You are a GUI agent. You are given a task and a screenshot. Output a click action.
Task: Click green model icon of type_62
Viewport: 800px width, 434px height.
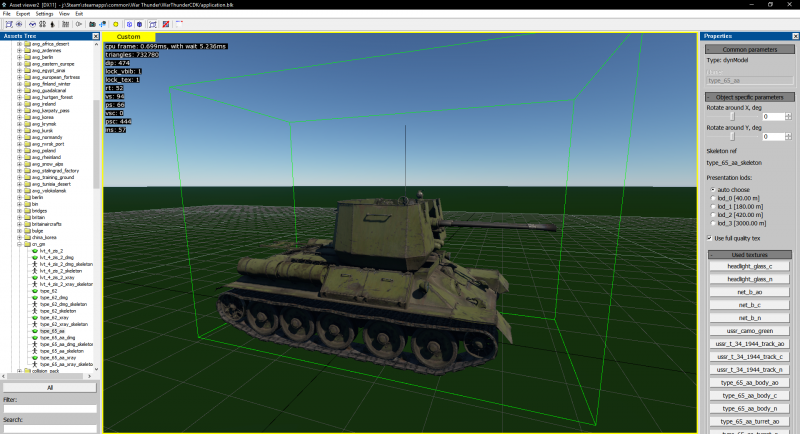tap(35, 291)
